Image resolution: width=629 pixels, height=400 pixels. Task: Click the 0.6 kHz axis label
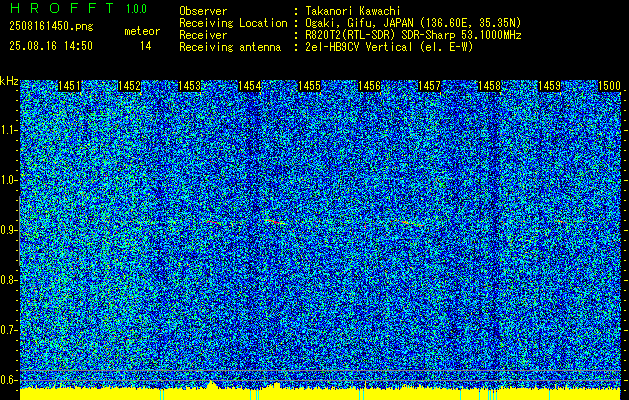8,380
